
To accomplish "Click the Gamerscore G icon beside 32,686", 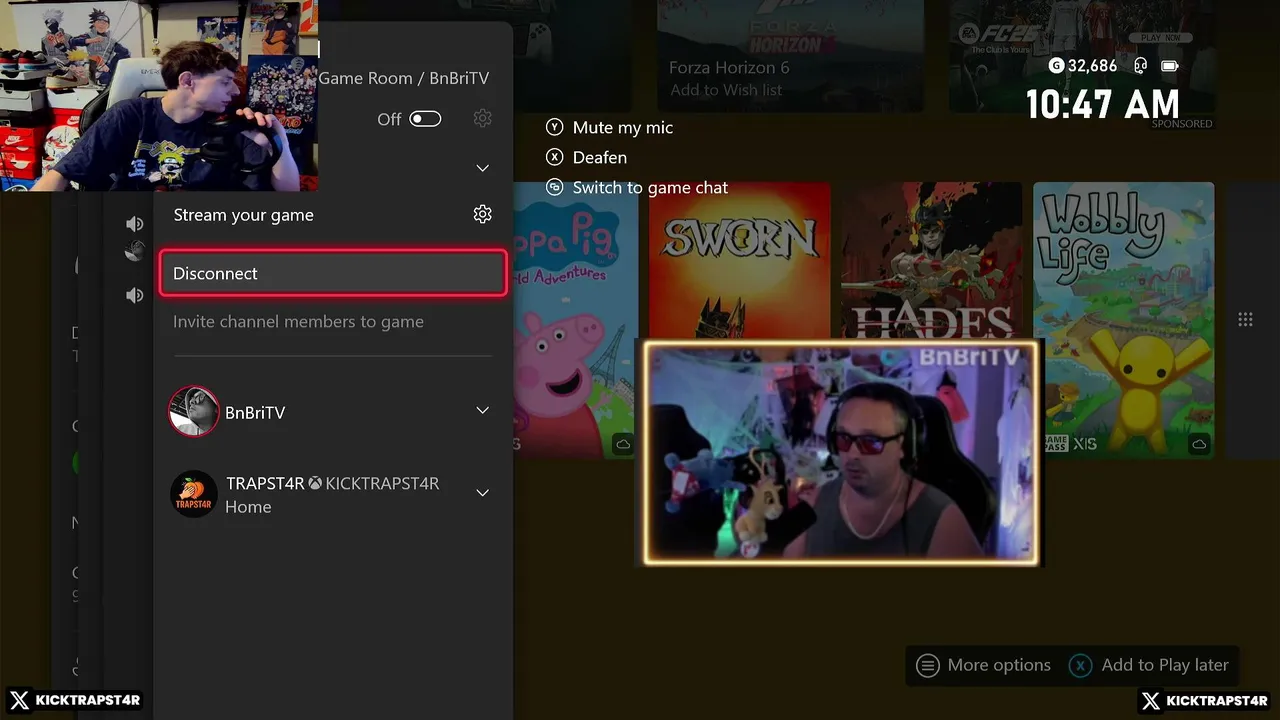I will coord(1056,66).
